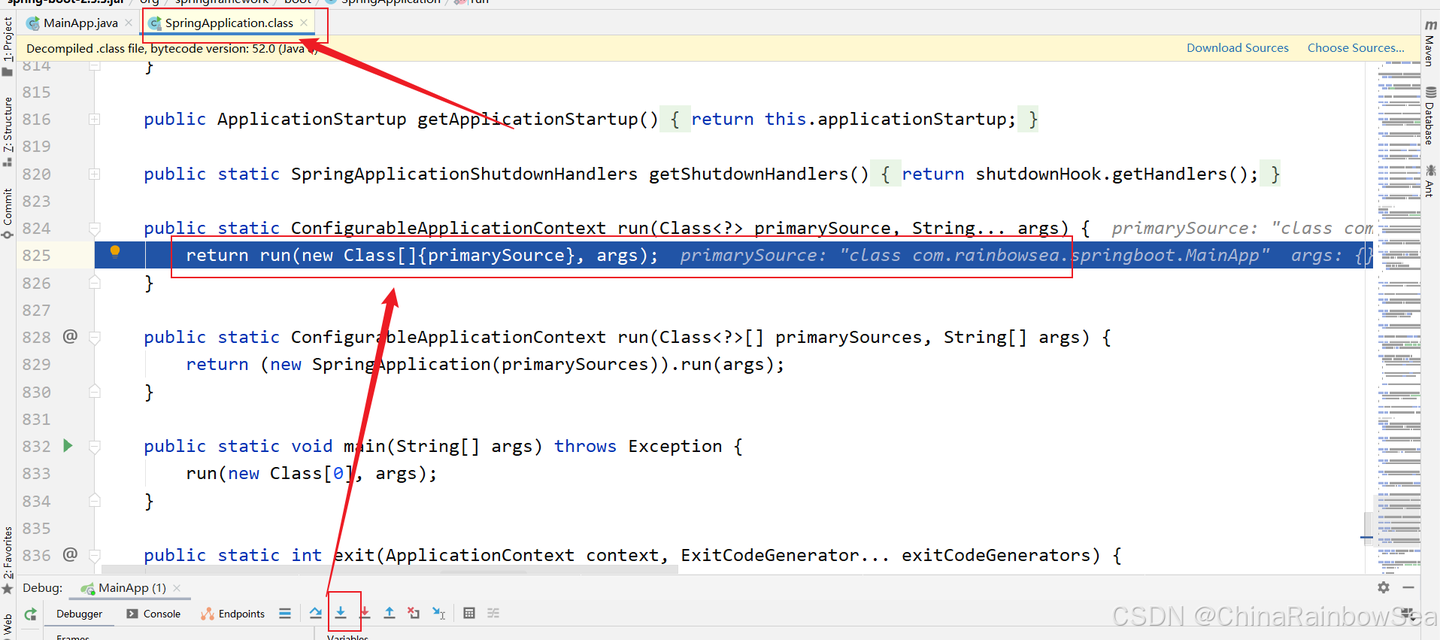
Task: Hide the Debug tool window
Action: click(1408, 588)
